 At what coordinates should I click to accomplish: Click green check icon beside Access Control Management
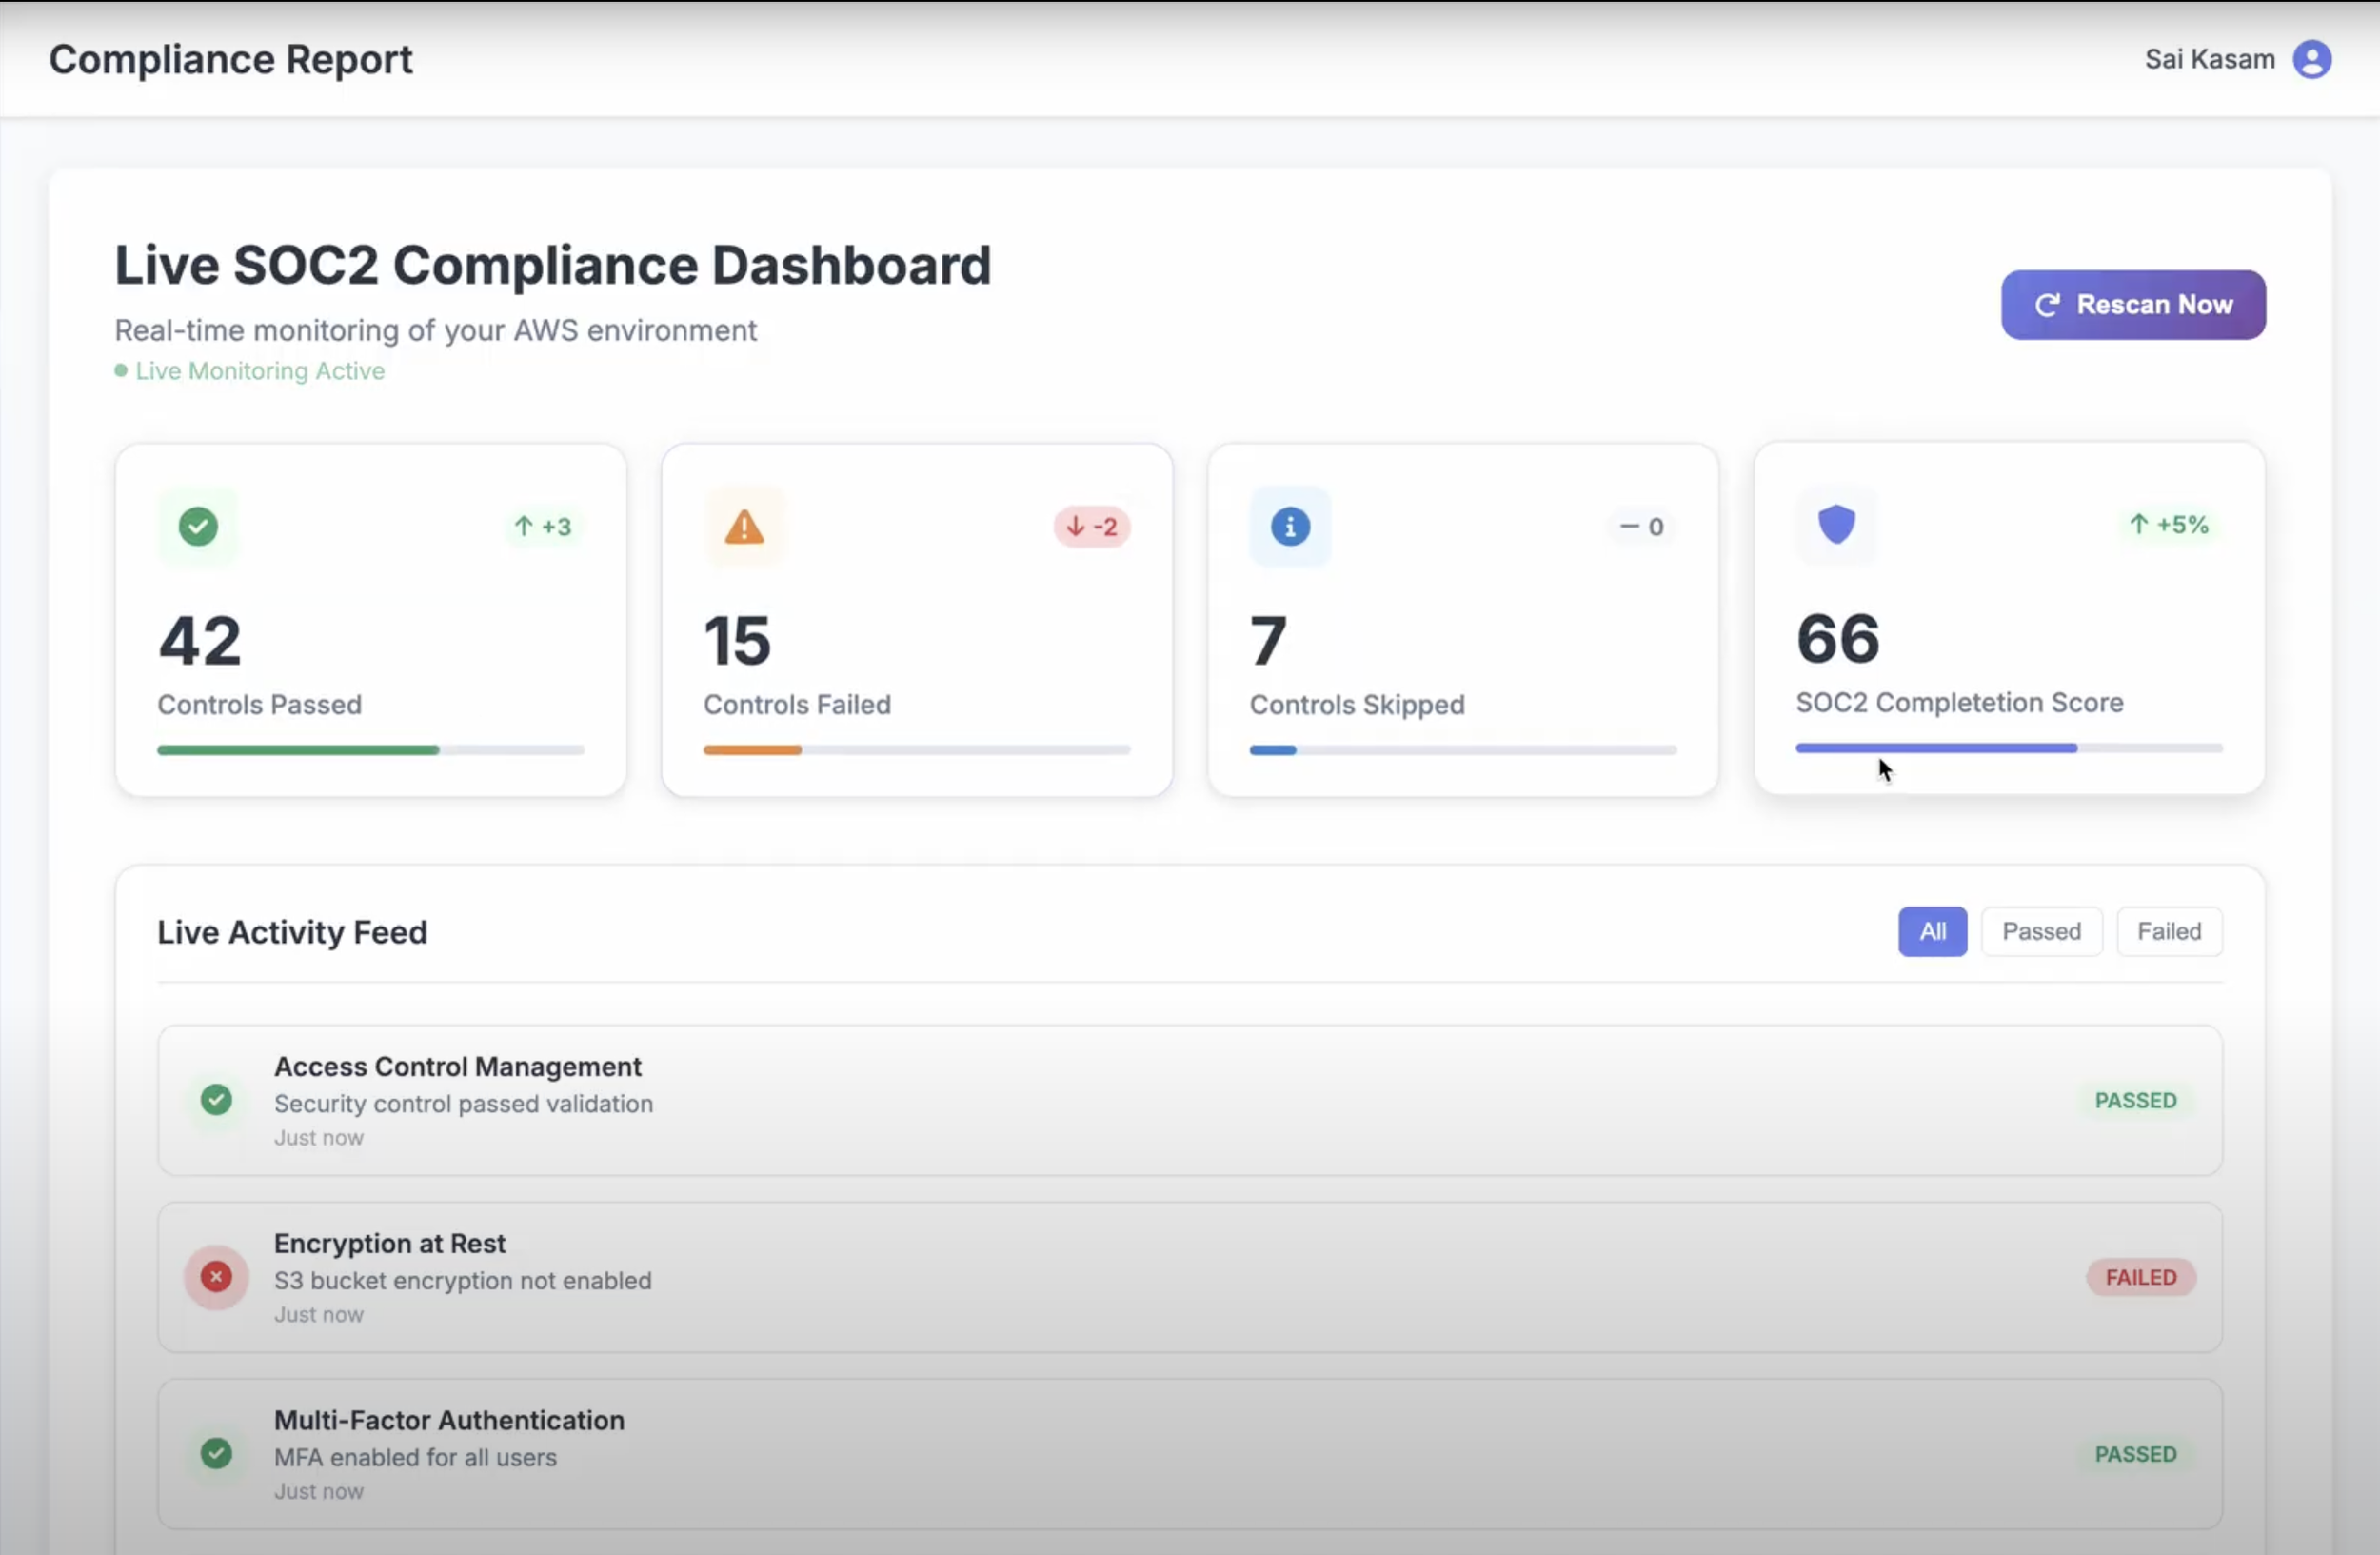point(216,1100)
